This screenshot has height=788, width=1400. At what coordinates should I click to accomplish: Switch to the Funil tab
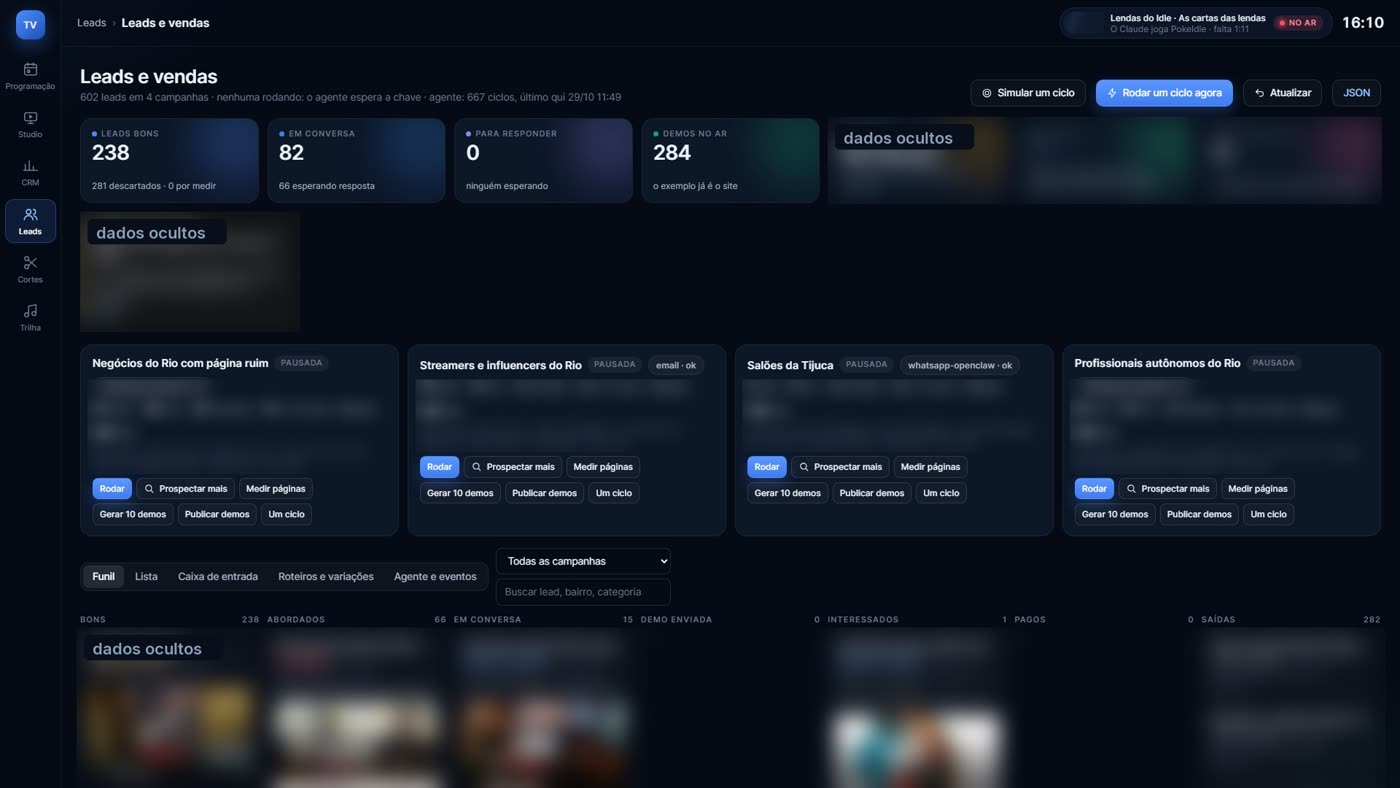click(x=104, y=576)
